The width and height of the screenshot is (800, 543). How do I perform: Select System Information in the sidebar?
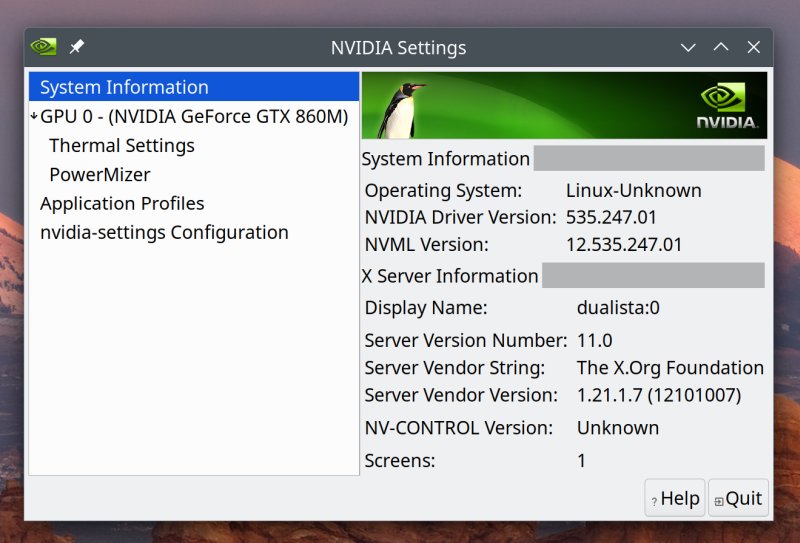[124, 87]
